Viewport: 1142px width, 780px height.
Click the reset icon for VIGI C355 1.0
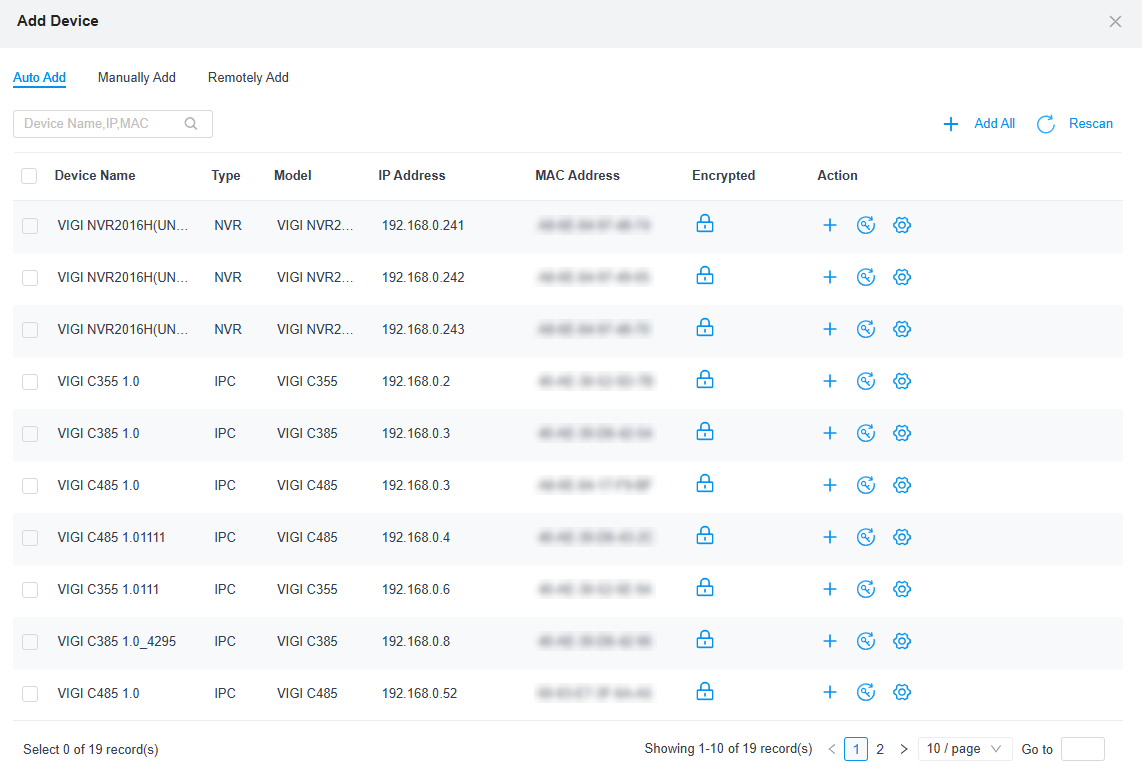(866, 381)
